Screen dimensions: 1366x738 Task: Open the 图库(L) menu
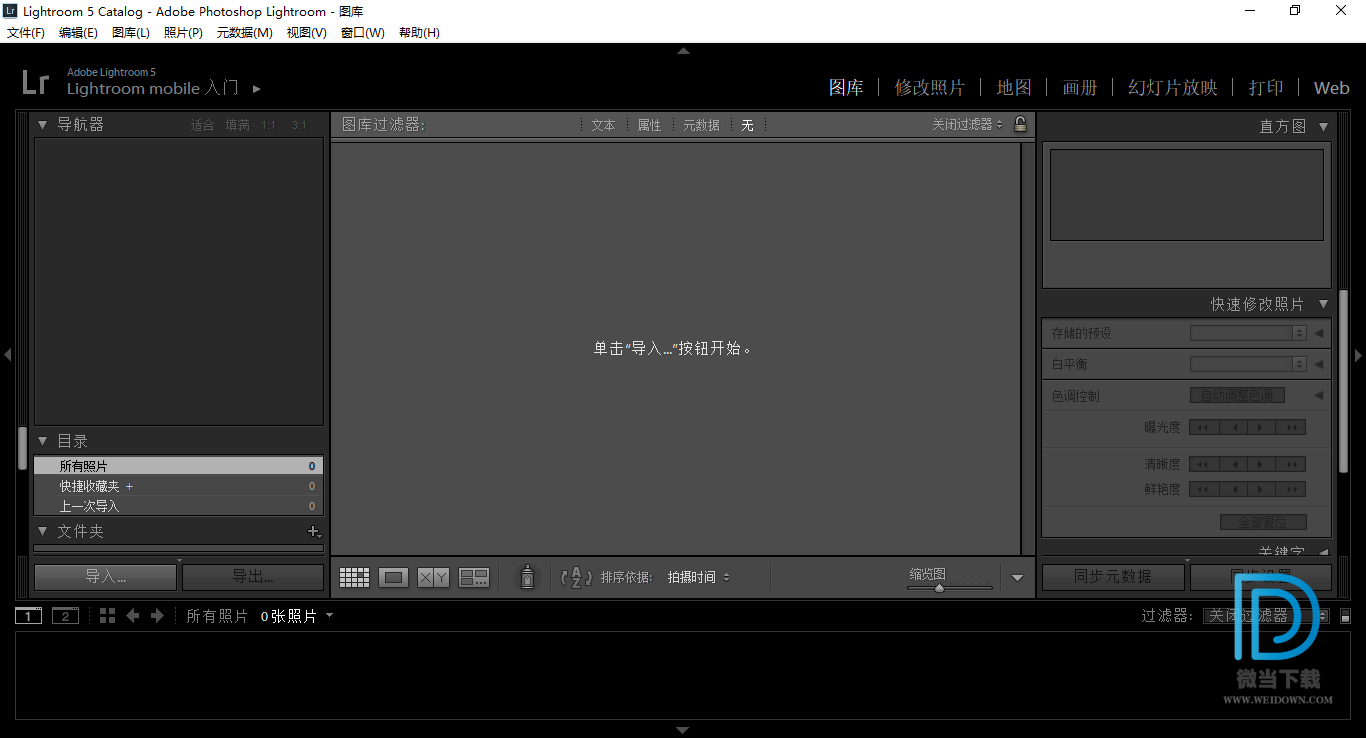click(x=130, y=33)
